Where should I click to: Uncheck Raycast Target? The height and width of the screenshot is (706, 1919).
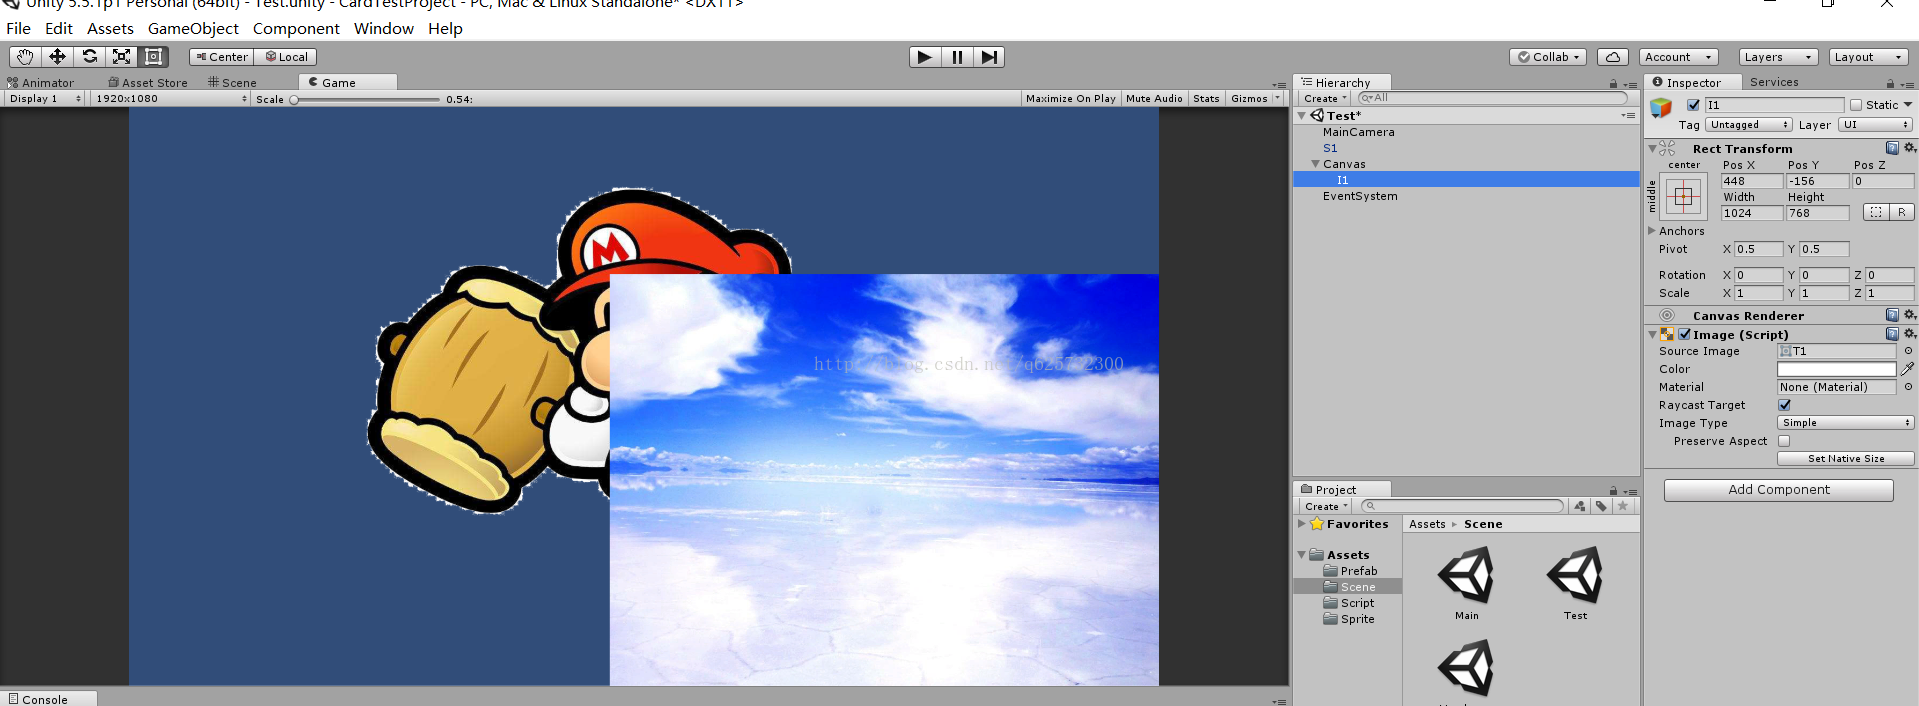pos(1785,405)
